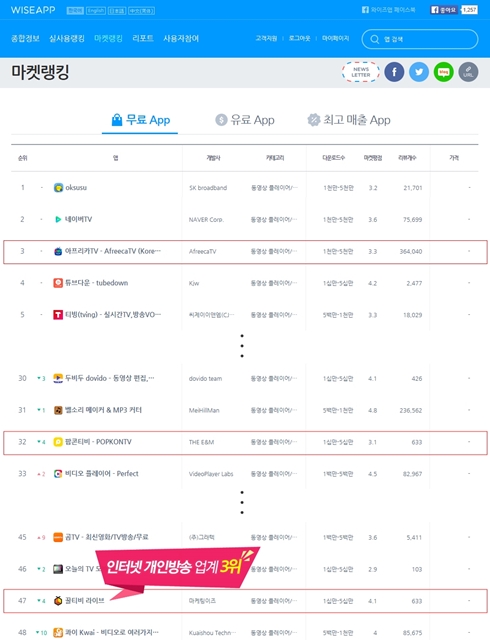Open the 아프리카TV - AfreecaTV app link
The width and height of the screenshot is (490, 640).
tap(113, 251)
